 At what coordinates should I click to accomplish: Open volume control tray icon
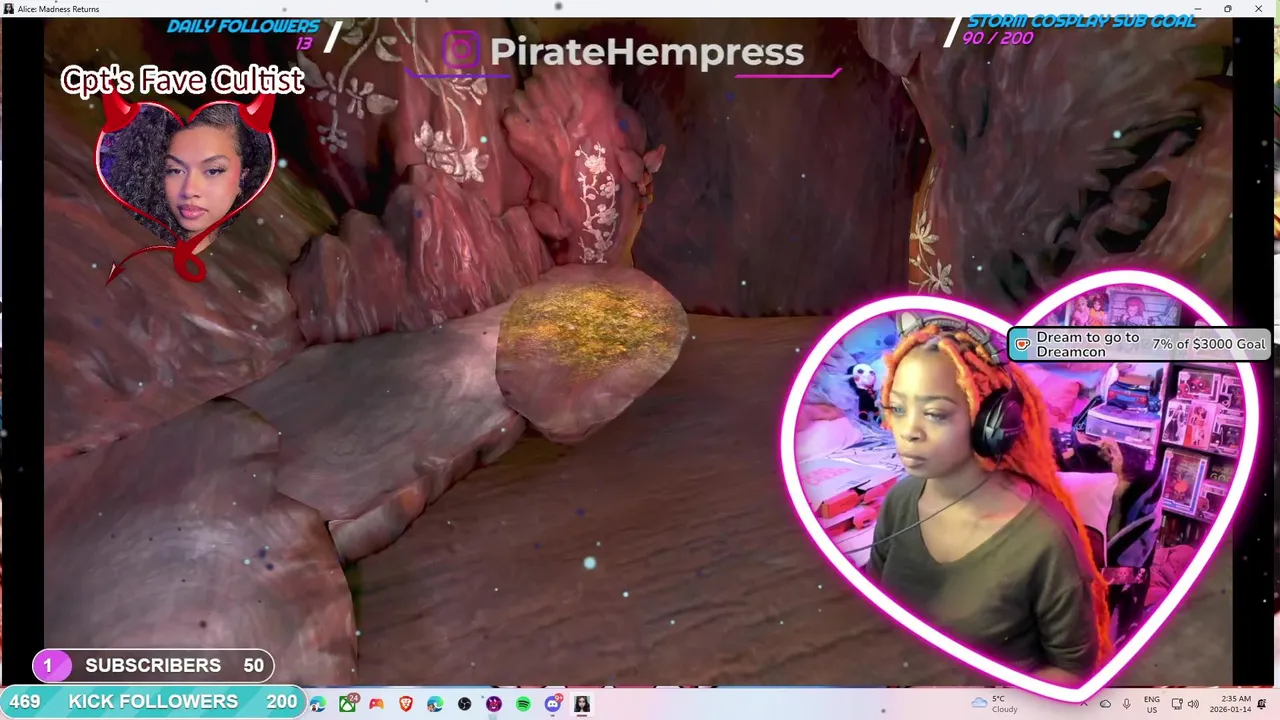1193,704
